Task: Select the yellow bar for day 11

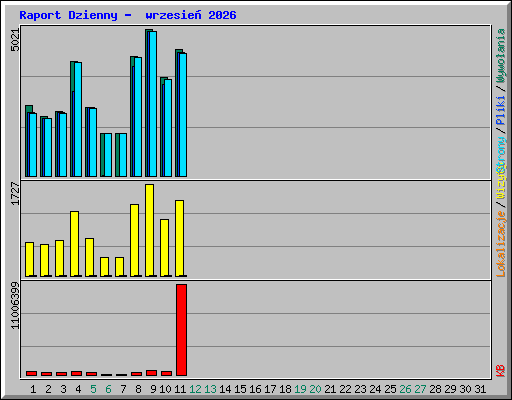Action: 180,238
